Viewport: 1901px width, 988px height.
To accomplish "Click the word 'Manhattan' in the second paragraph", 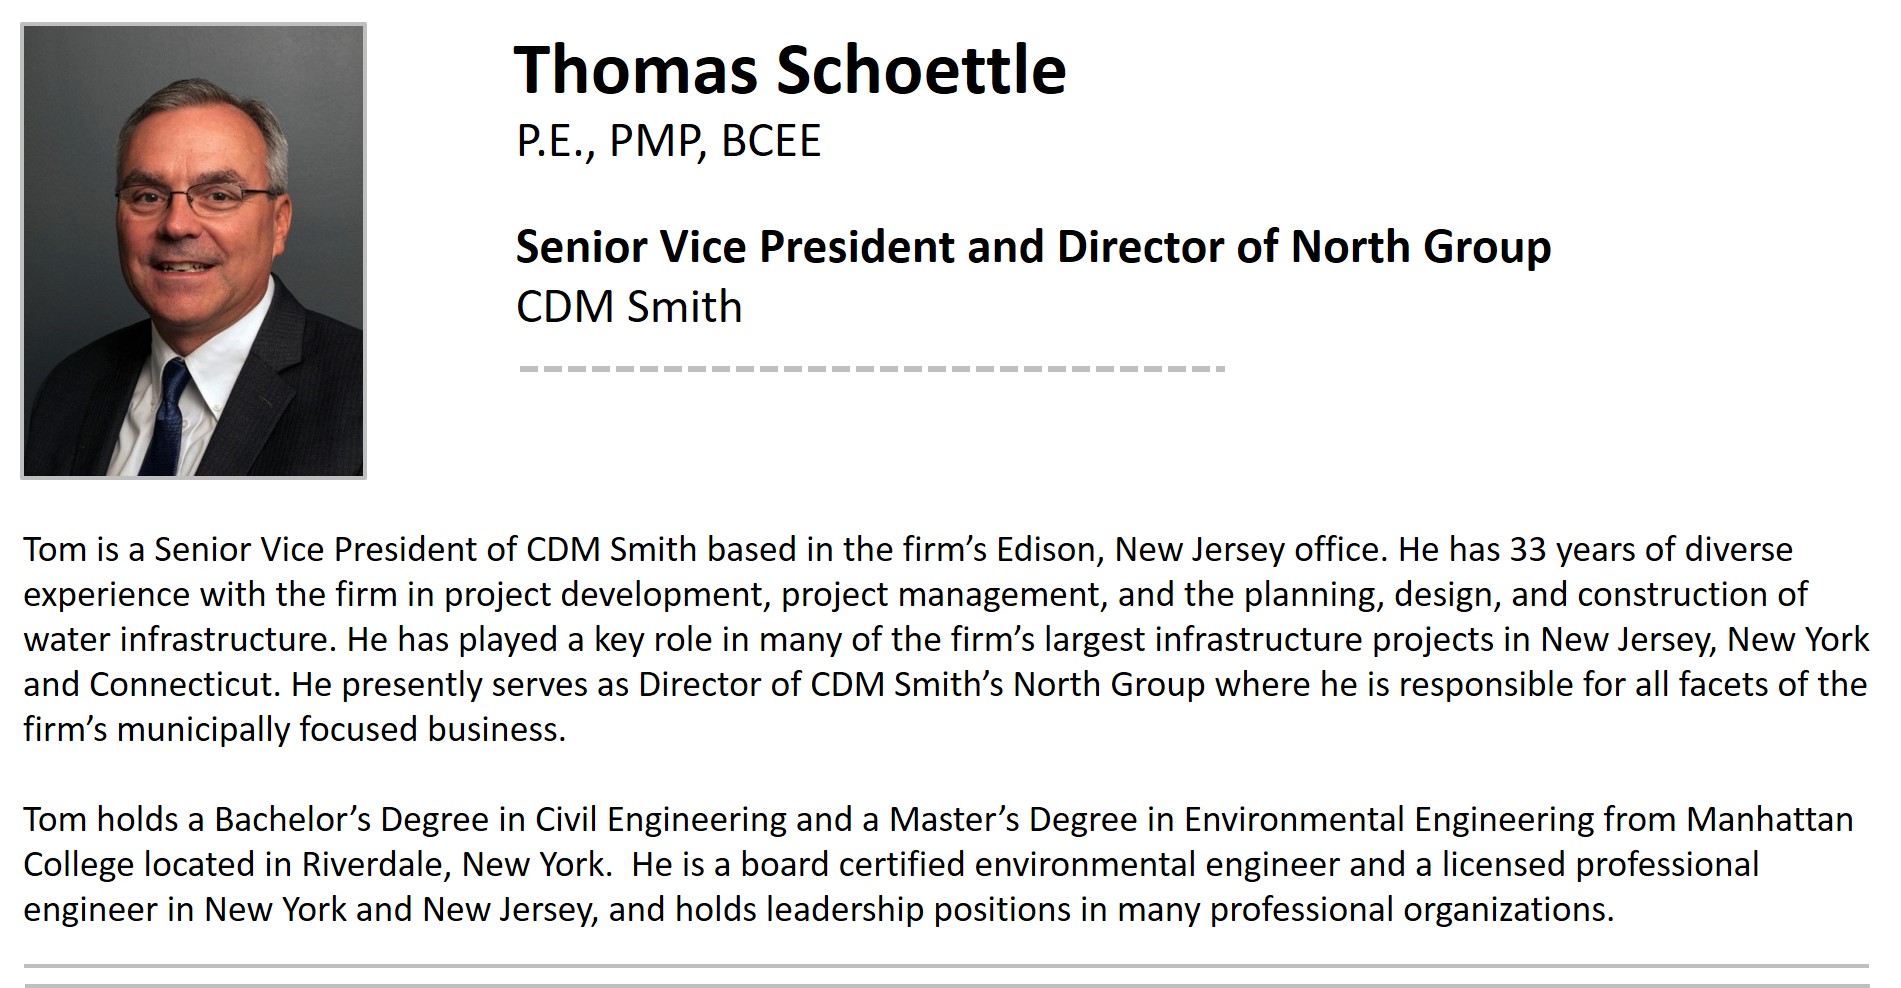I will 1770,820.
